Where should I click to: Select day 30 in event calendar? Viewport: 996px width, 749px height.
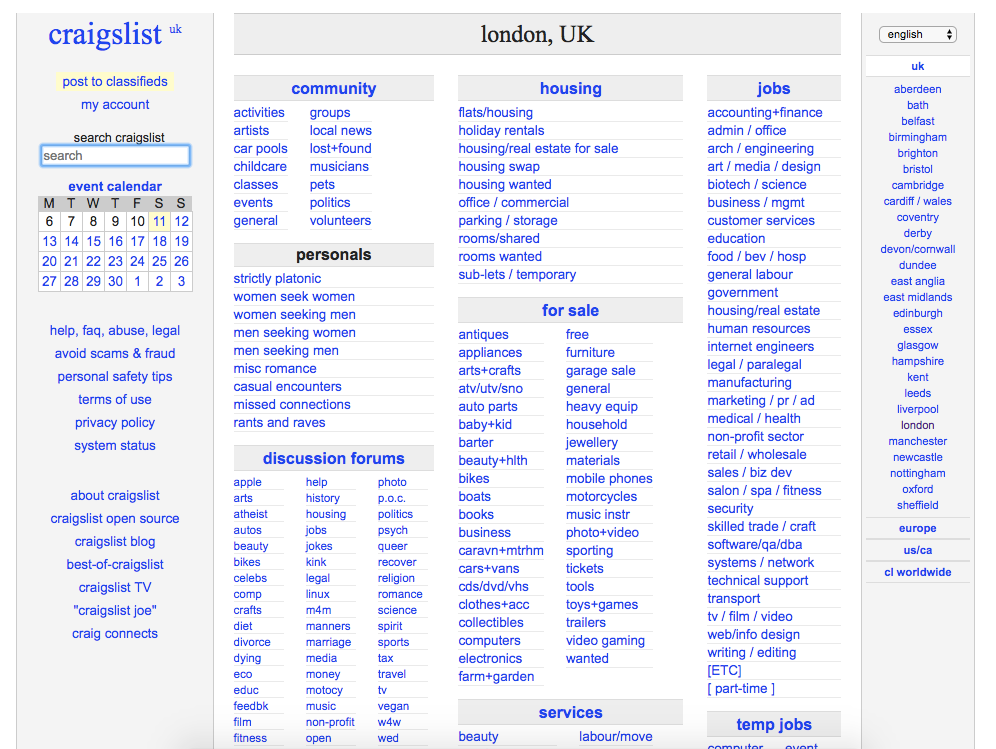tap(115, 281)
